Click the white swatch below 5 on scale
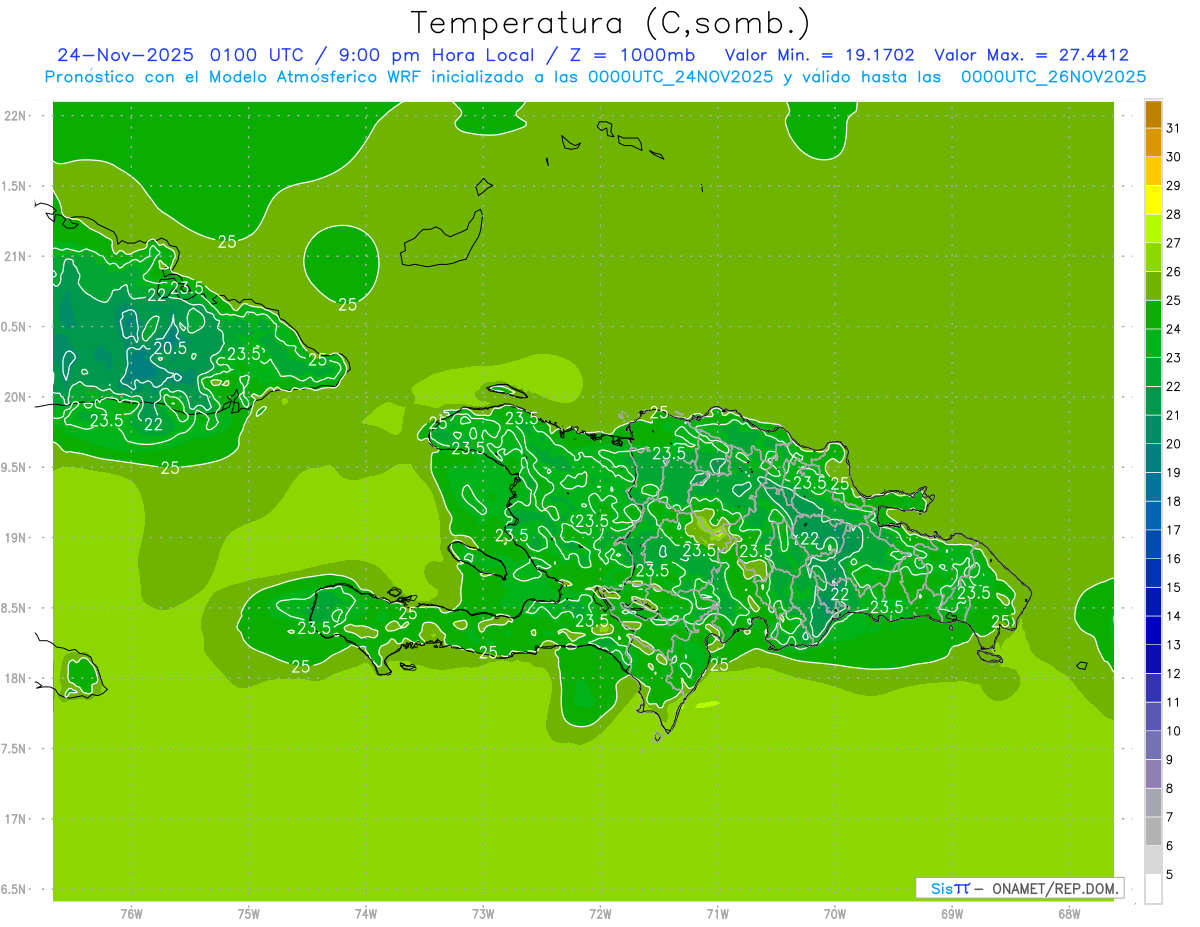Screen dimensions: 1200x927 click(1153, 889)
